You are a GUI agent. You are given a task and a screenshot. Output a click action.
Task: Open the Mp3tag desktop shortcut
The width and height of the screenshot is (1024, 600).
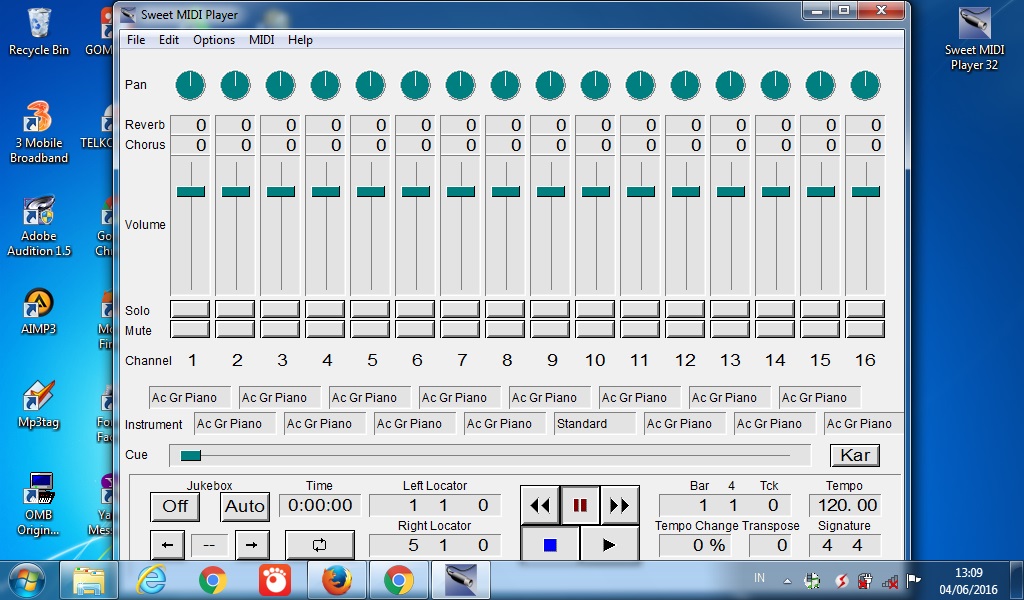pyautogui.click(x=39, y=405)
